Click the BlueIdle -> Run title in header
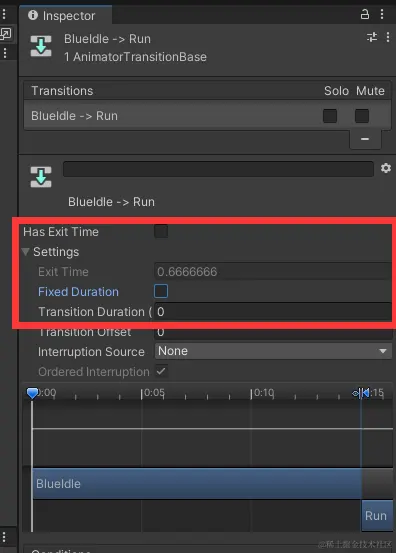 107,39
